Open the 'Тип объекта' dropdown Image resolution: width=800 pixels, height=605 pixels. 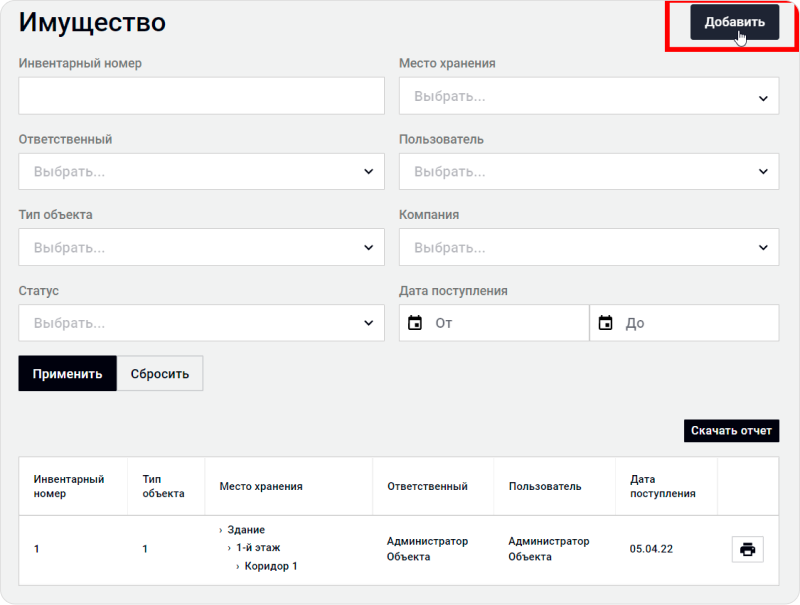tap(201, 247)
